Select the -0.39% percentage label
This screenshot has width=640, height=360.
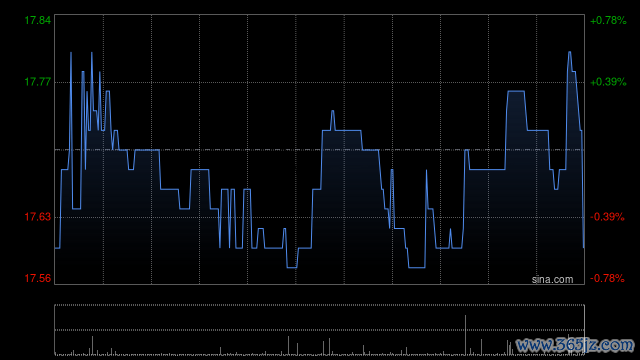(x=607, y=217)
